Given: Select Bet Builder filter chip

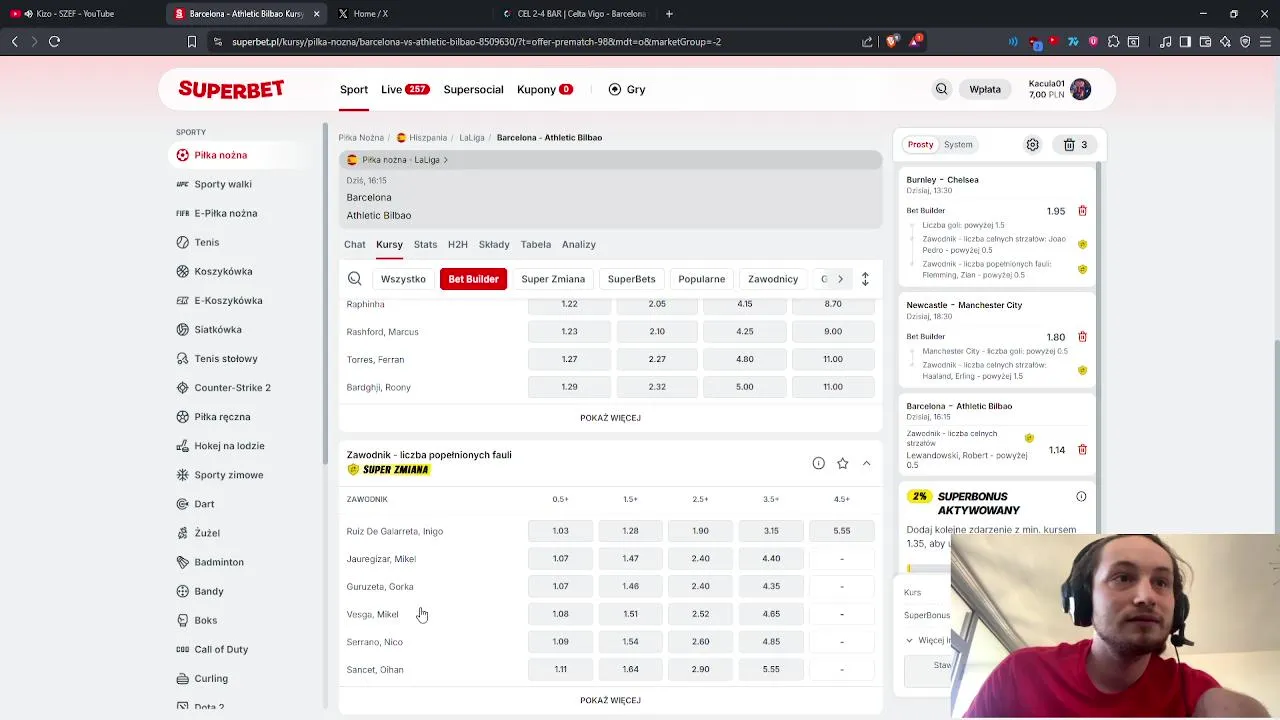Looking at the screenshot, I should coord(473,279).
